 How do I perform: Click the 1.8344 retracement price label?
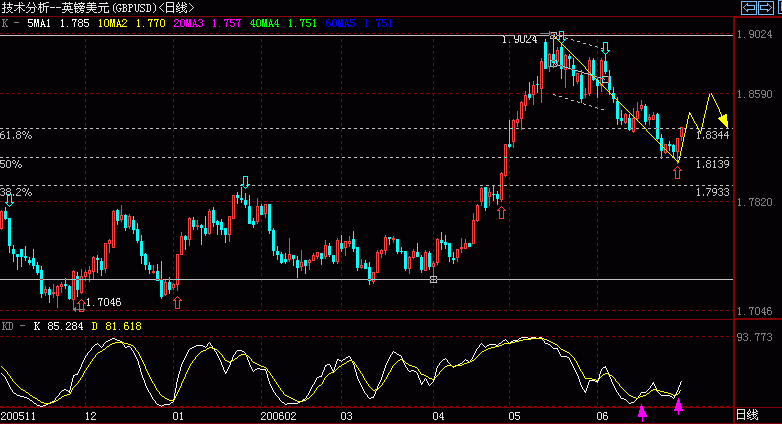713,135
